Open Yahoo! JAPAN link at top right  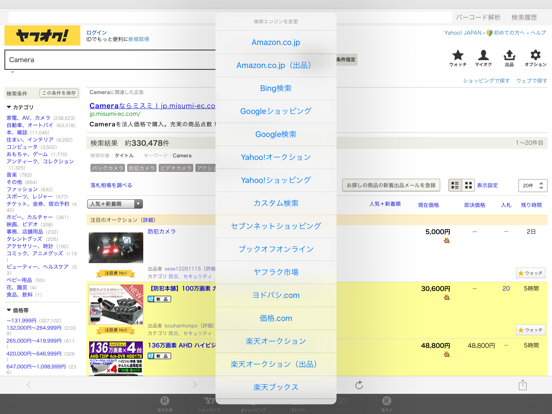tap(463, 33)
